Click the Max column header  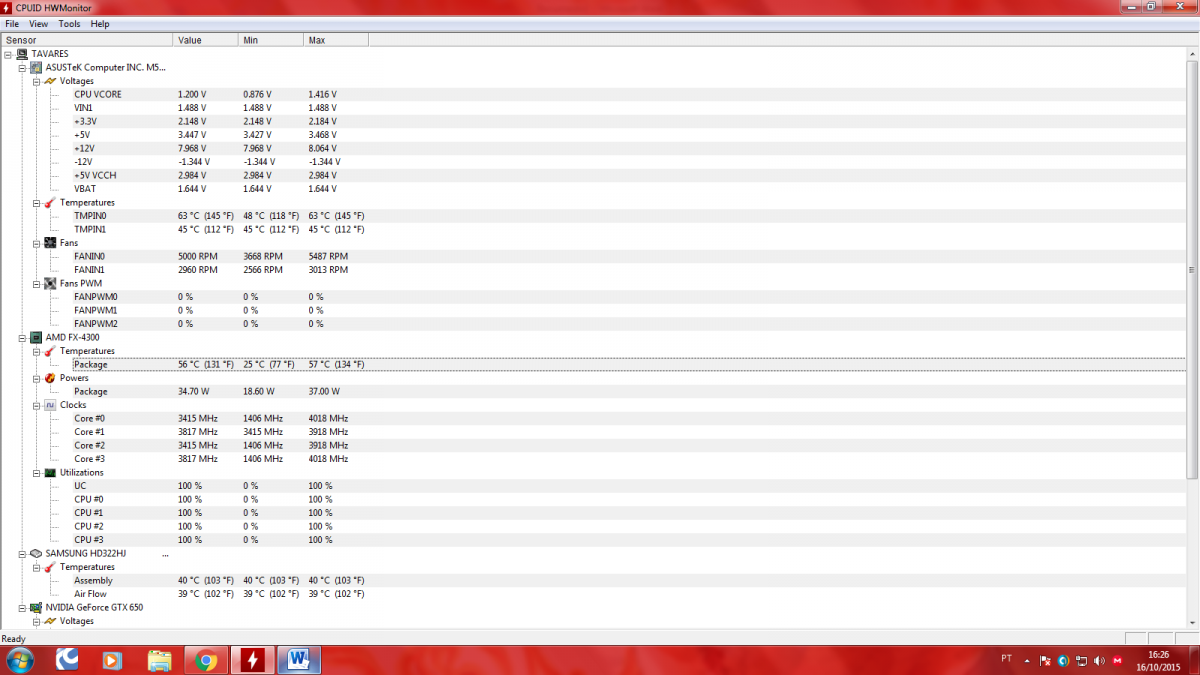point(336,40)
